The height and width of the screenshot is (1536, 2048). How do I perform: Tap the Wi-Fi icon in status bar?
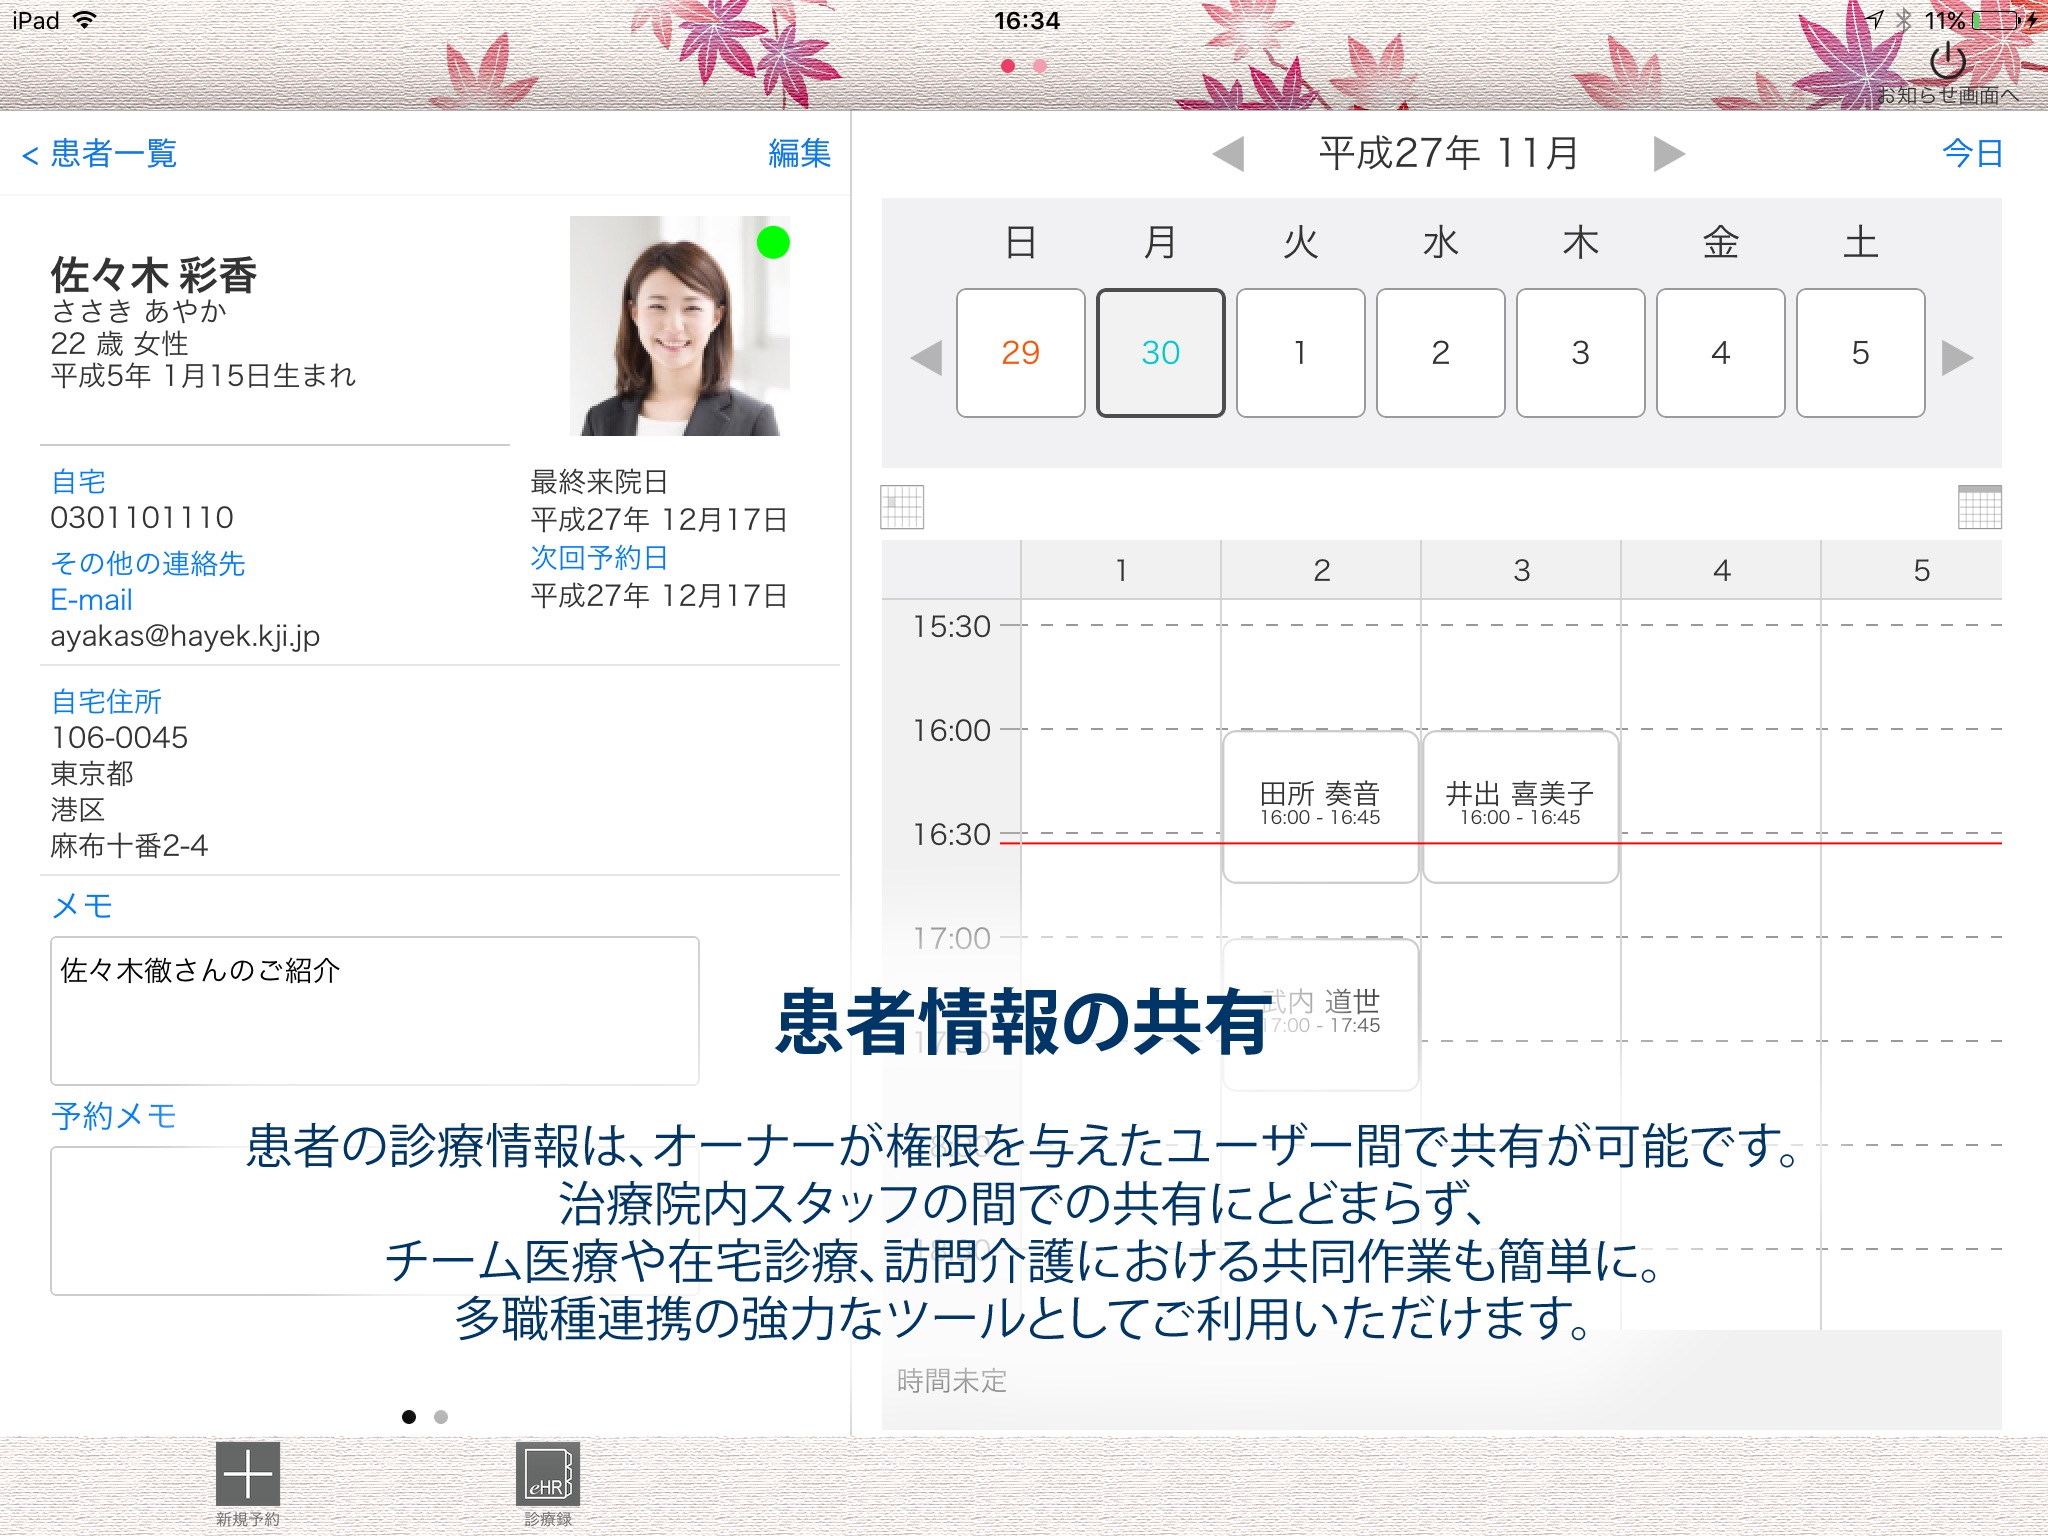point(85,20)
